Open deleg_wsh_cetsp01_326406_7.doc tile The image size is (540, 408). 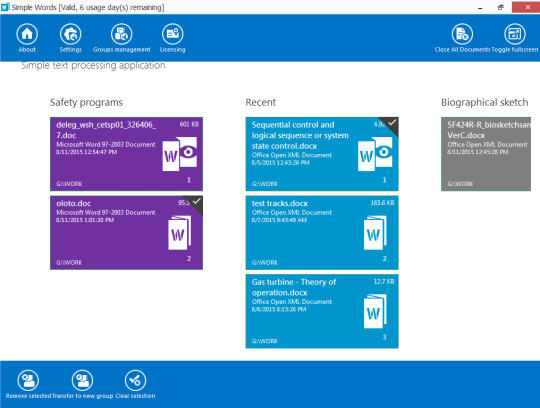[126, 154]
